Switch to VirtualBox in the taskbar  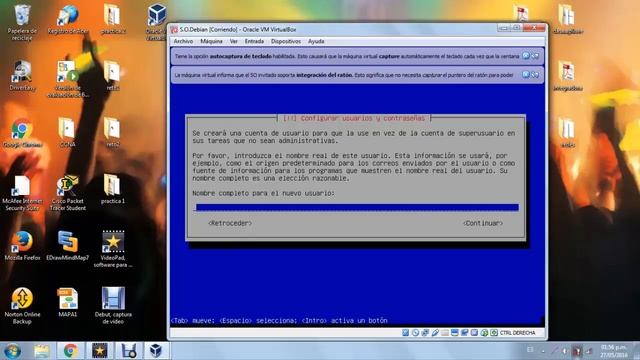(156, 351)
